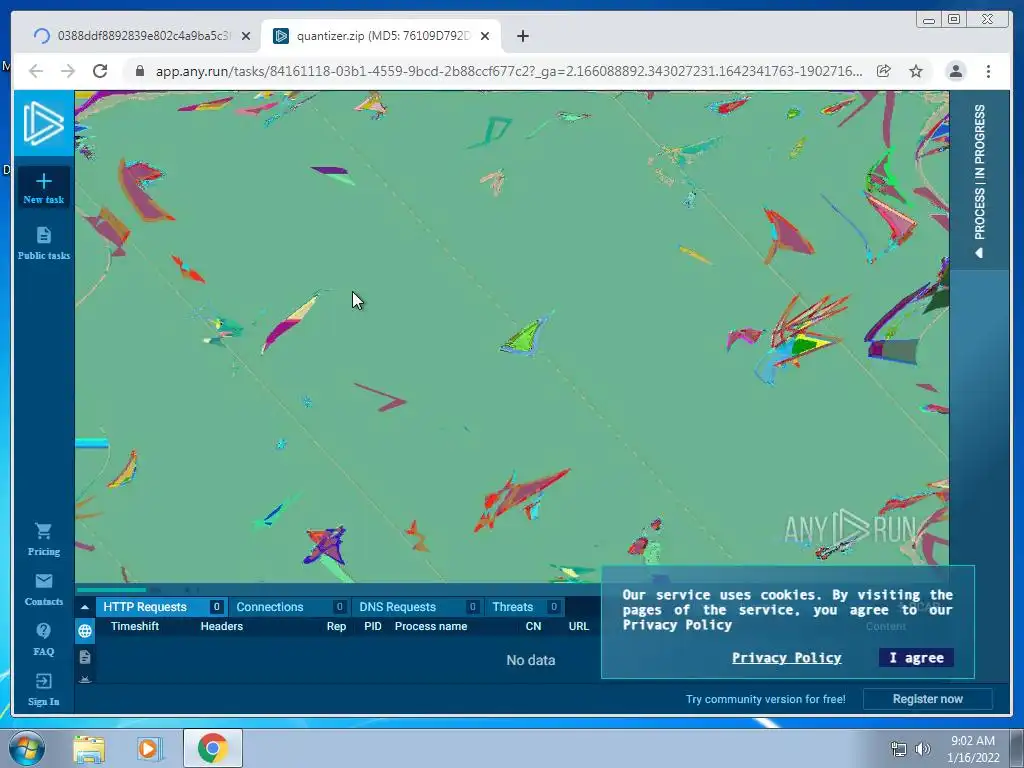Image resolution: width=1024 pixels, height=768 pixels.
Task: Share this page via share icon
Action: coord(884,71)
